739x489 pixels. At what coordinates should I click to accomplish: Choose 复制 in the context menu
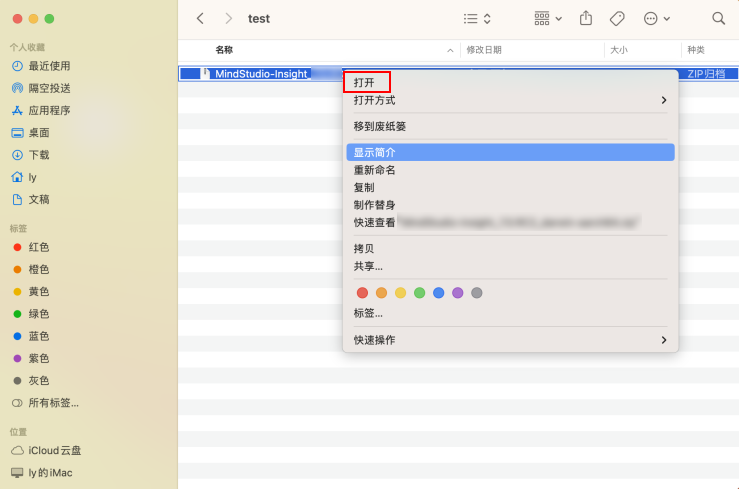coord(510,187)
